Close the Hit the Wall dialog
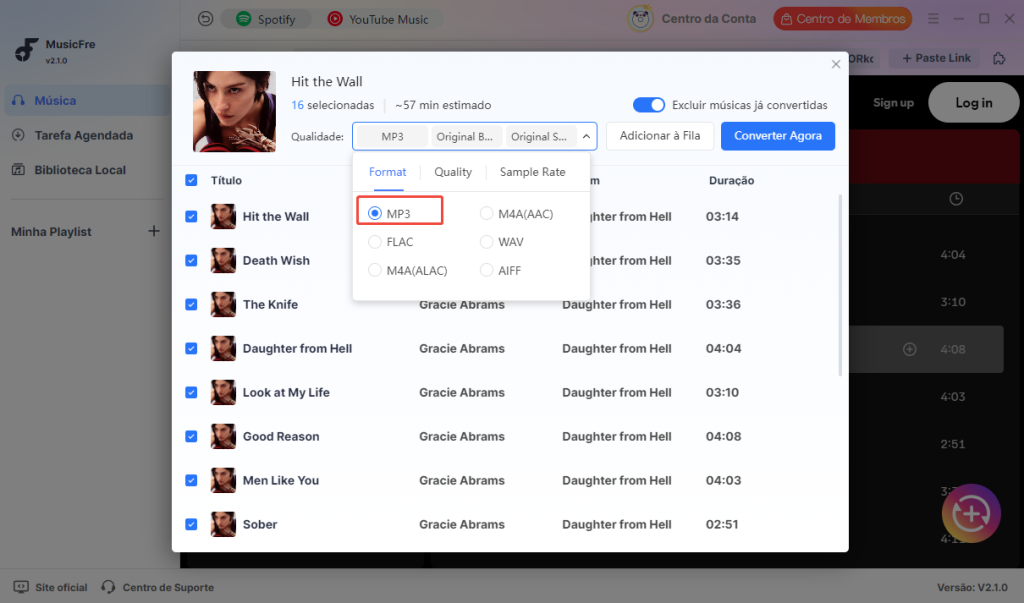The width and height of the screenshot is (1024, 603). click(835, 64)
